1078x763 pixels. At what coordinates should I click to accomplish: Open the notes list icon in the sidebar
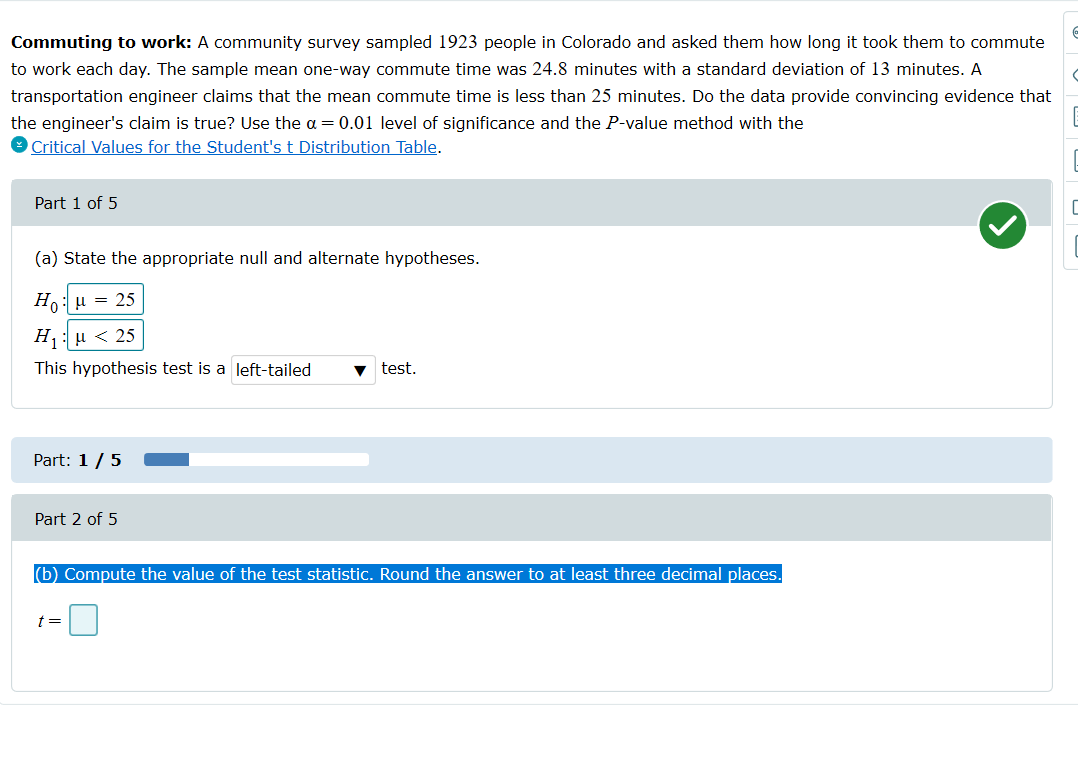tap(1073, 116)
